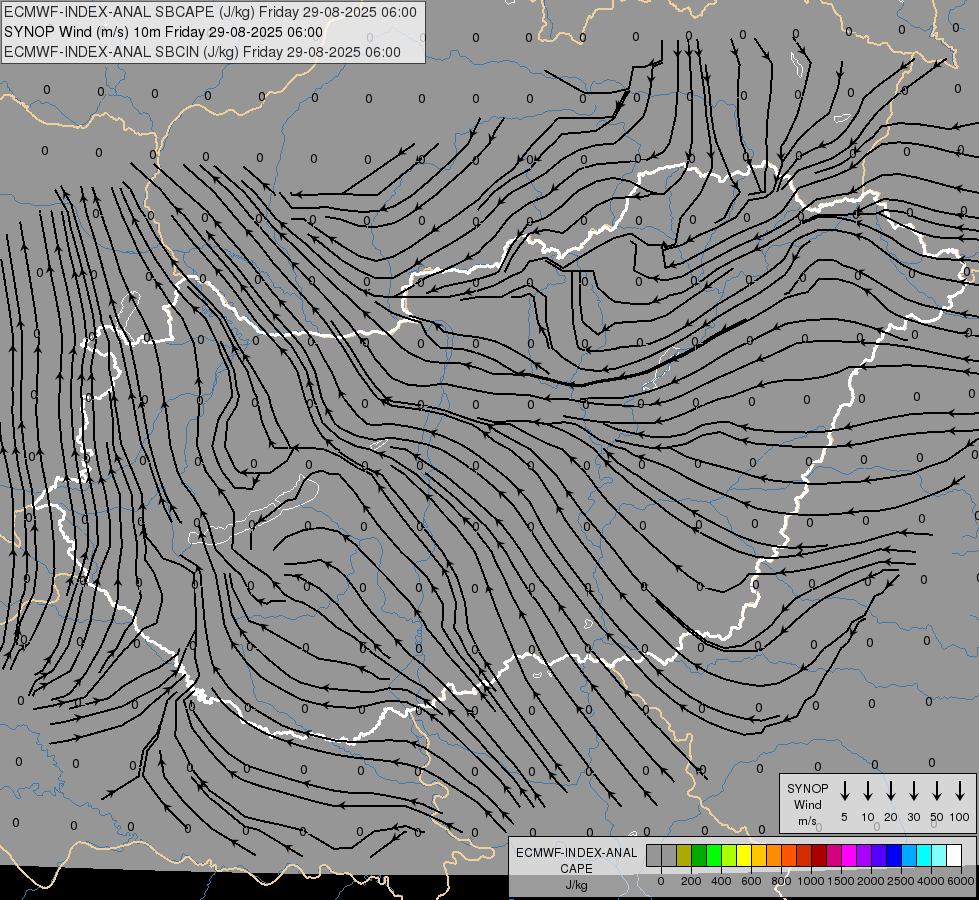Screen dimensions: 979x900
Task: Click the '20' label in wind legend
Action: tap(890, 817)
